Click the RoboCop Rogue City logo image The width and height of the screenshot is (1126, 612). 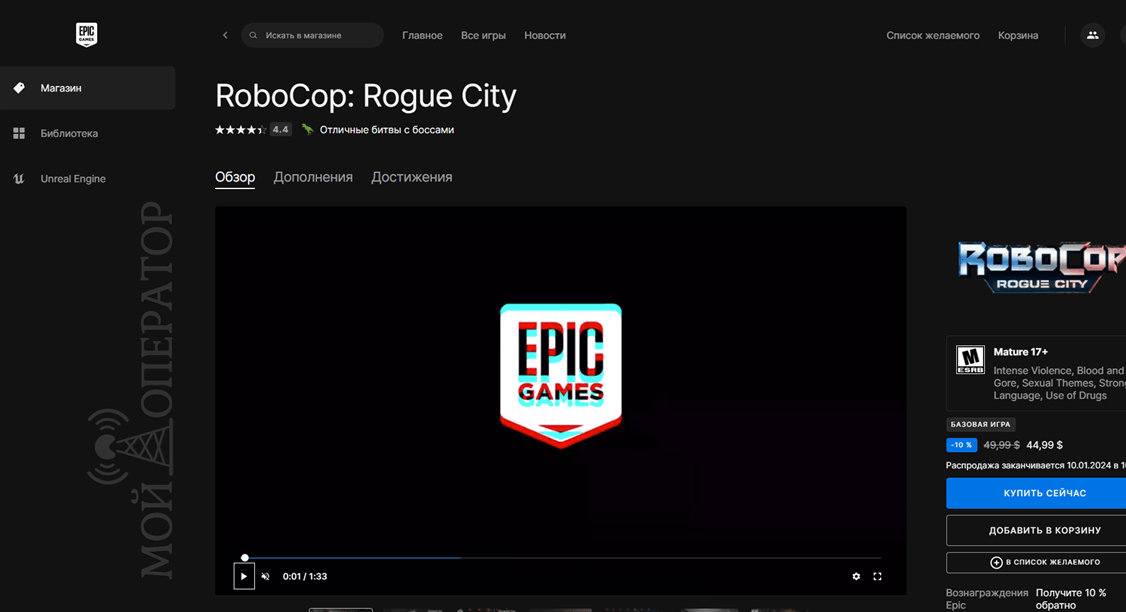[x=1041, y=267]
